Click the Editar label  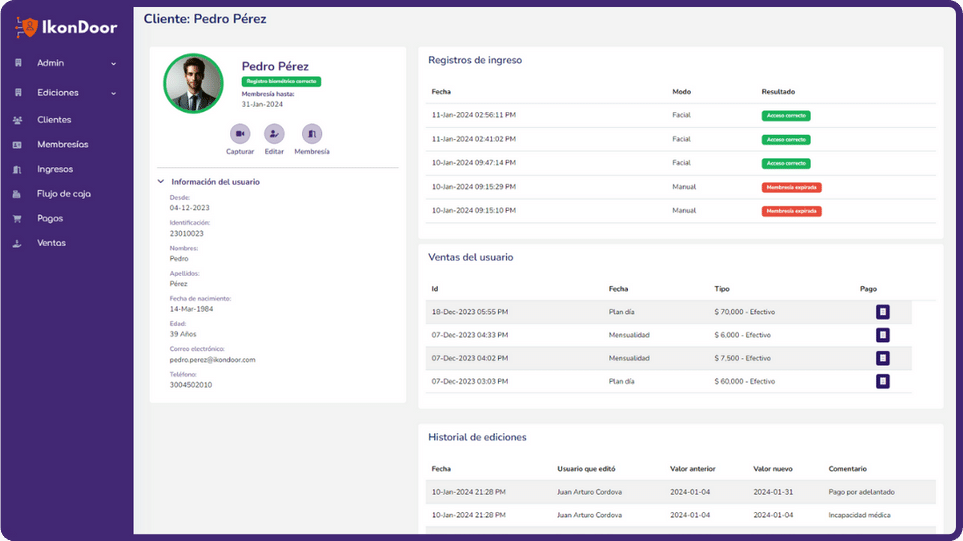[x=274, y=152]
